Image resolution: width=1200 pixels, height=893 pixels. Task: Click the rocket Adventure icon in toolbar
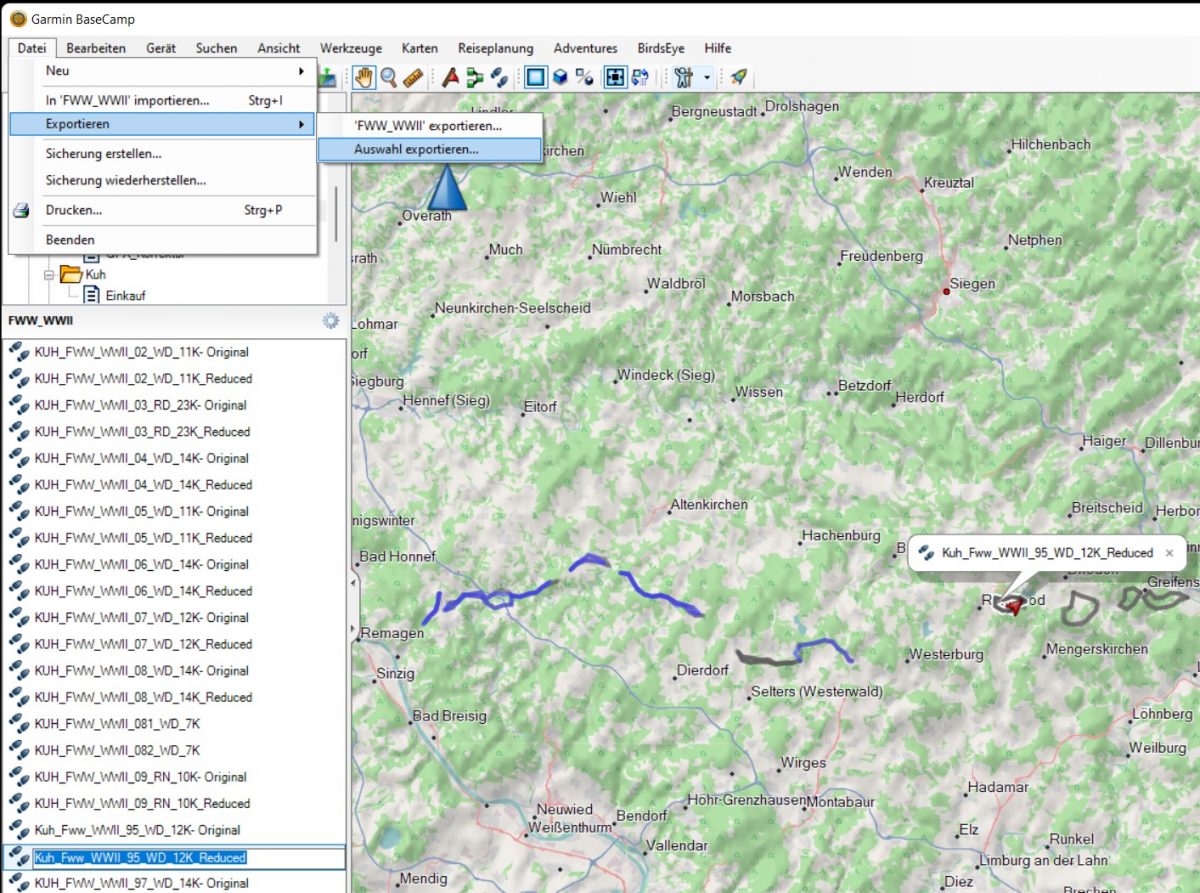point(738,77)
